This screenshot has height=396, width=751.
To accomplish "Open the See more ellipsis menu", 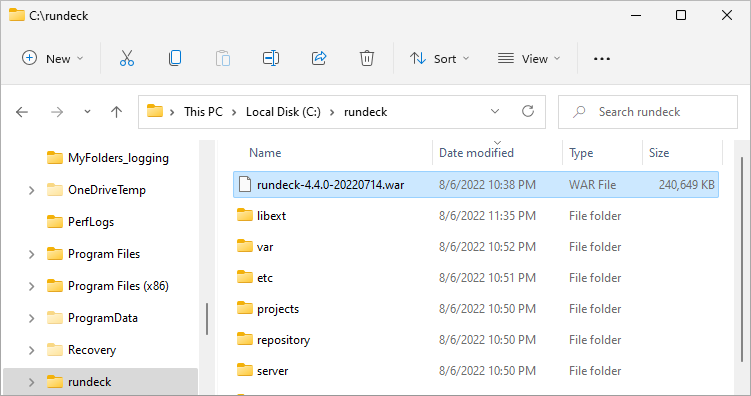I will click(x=602, y=59).
